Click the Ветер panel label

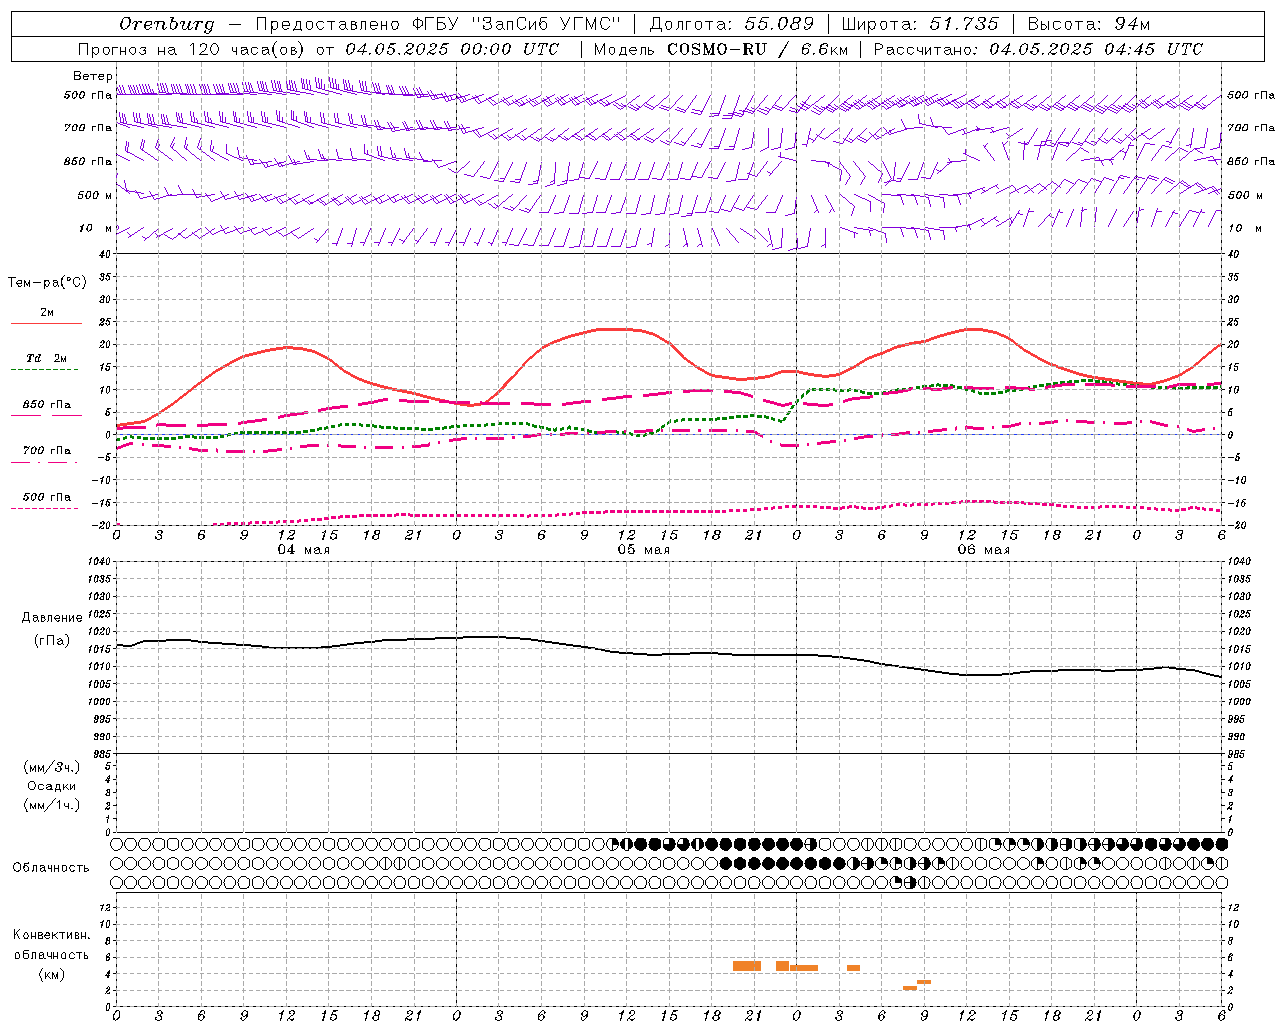point(91,76)
